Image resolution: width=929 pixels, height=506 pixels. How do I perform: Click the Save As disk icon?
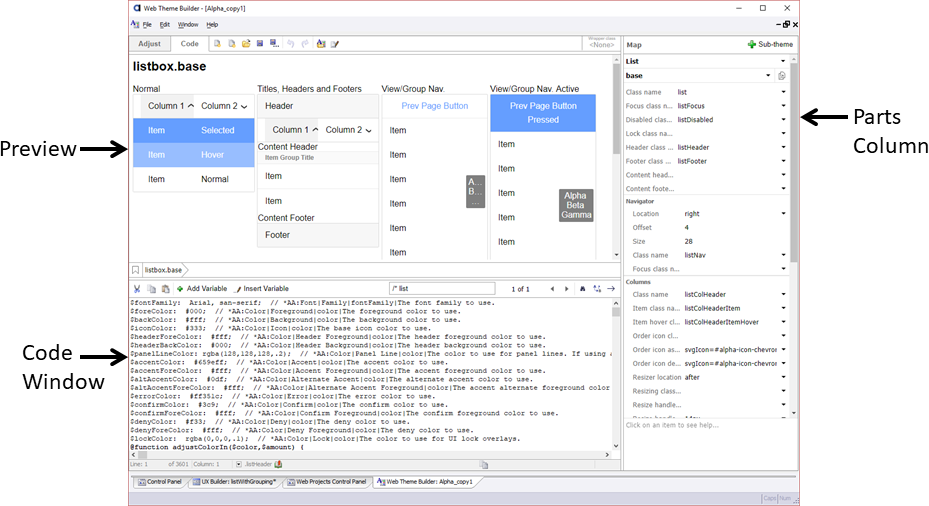[x=274, y=44]
